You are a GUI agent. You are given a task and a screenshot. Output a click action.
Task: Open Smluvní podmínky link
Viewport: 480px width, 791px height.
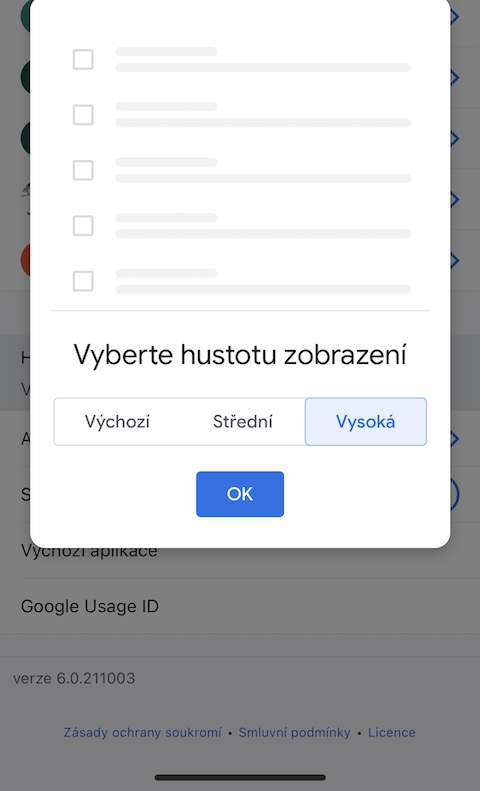click(294, 732)
